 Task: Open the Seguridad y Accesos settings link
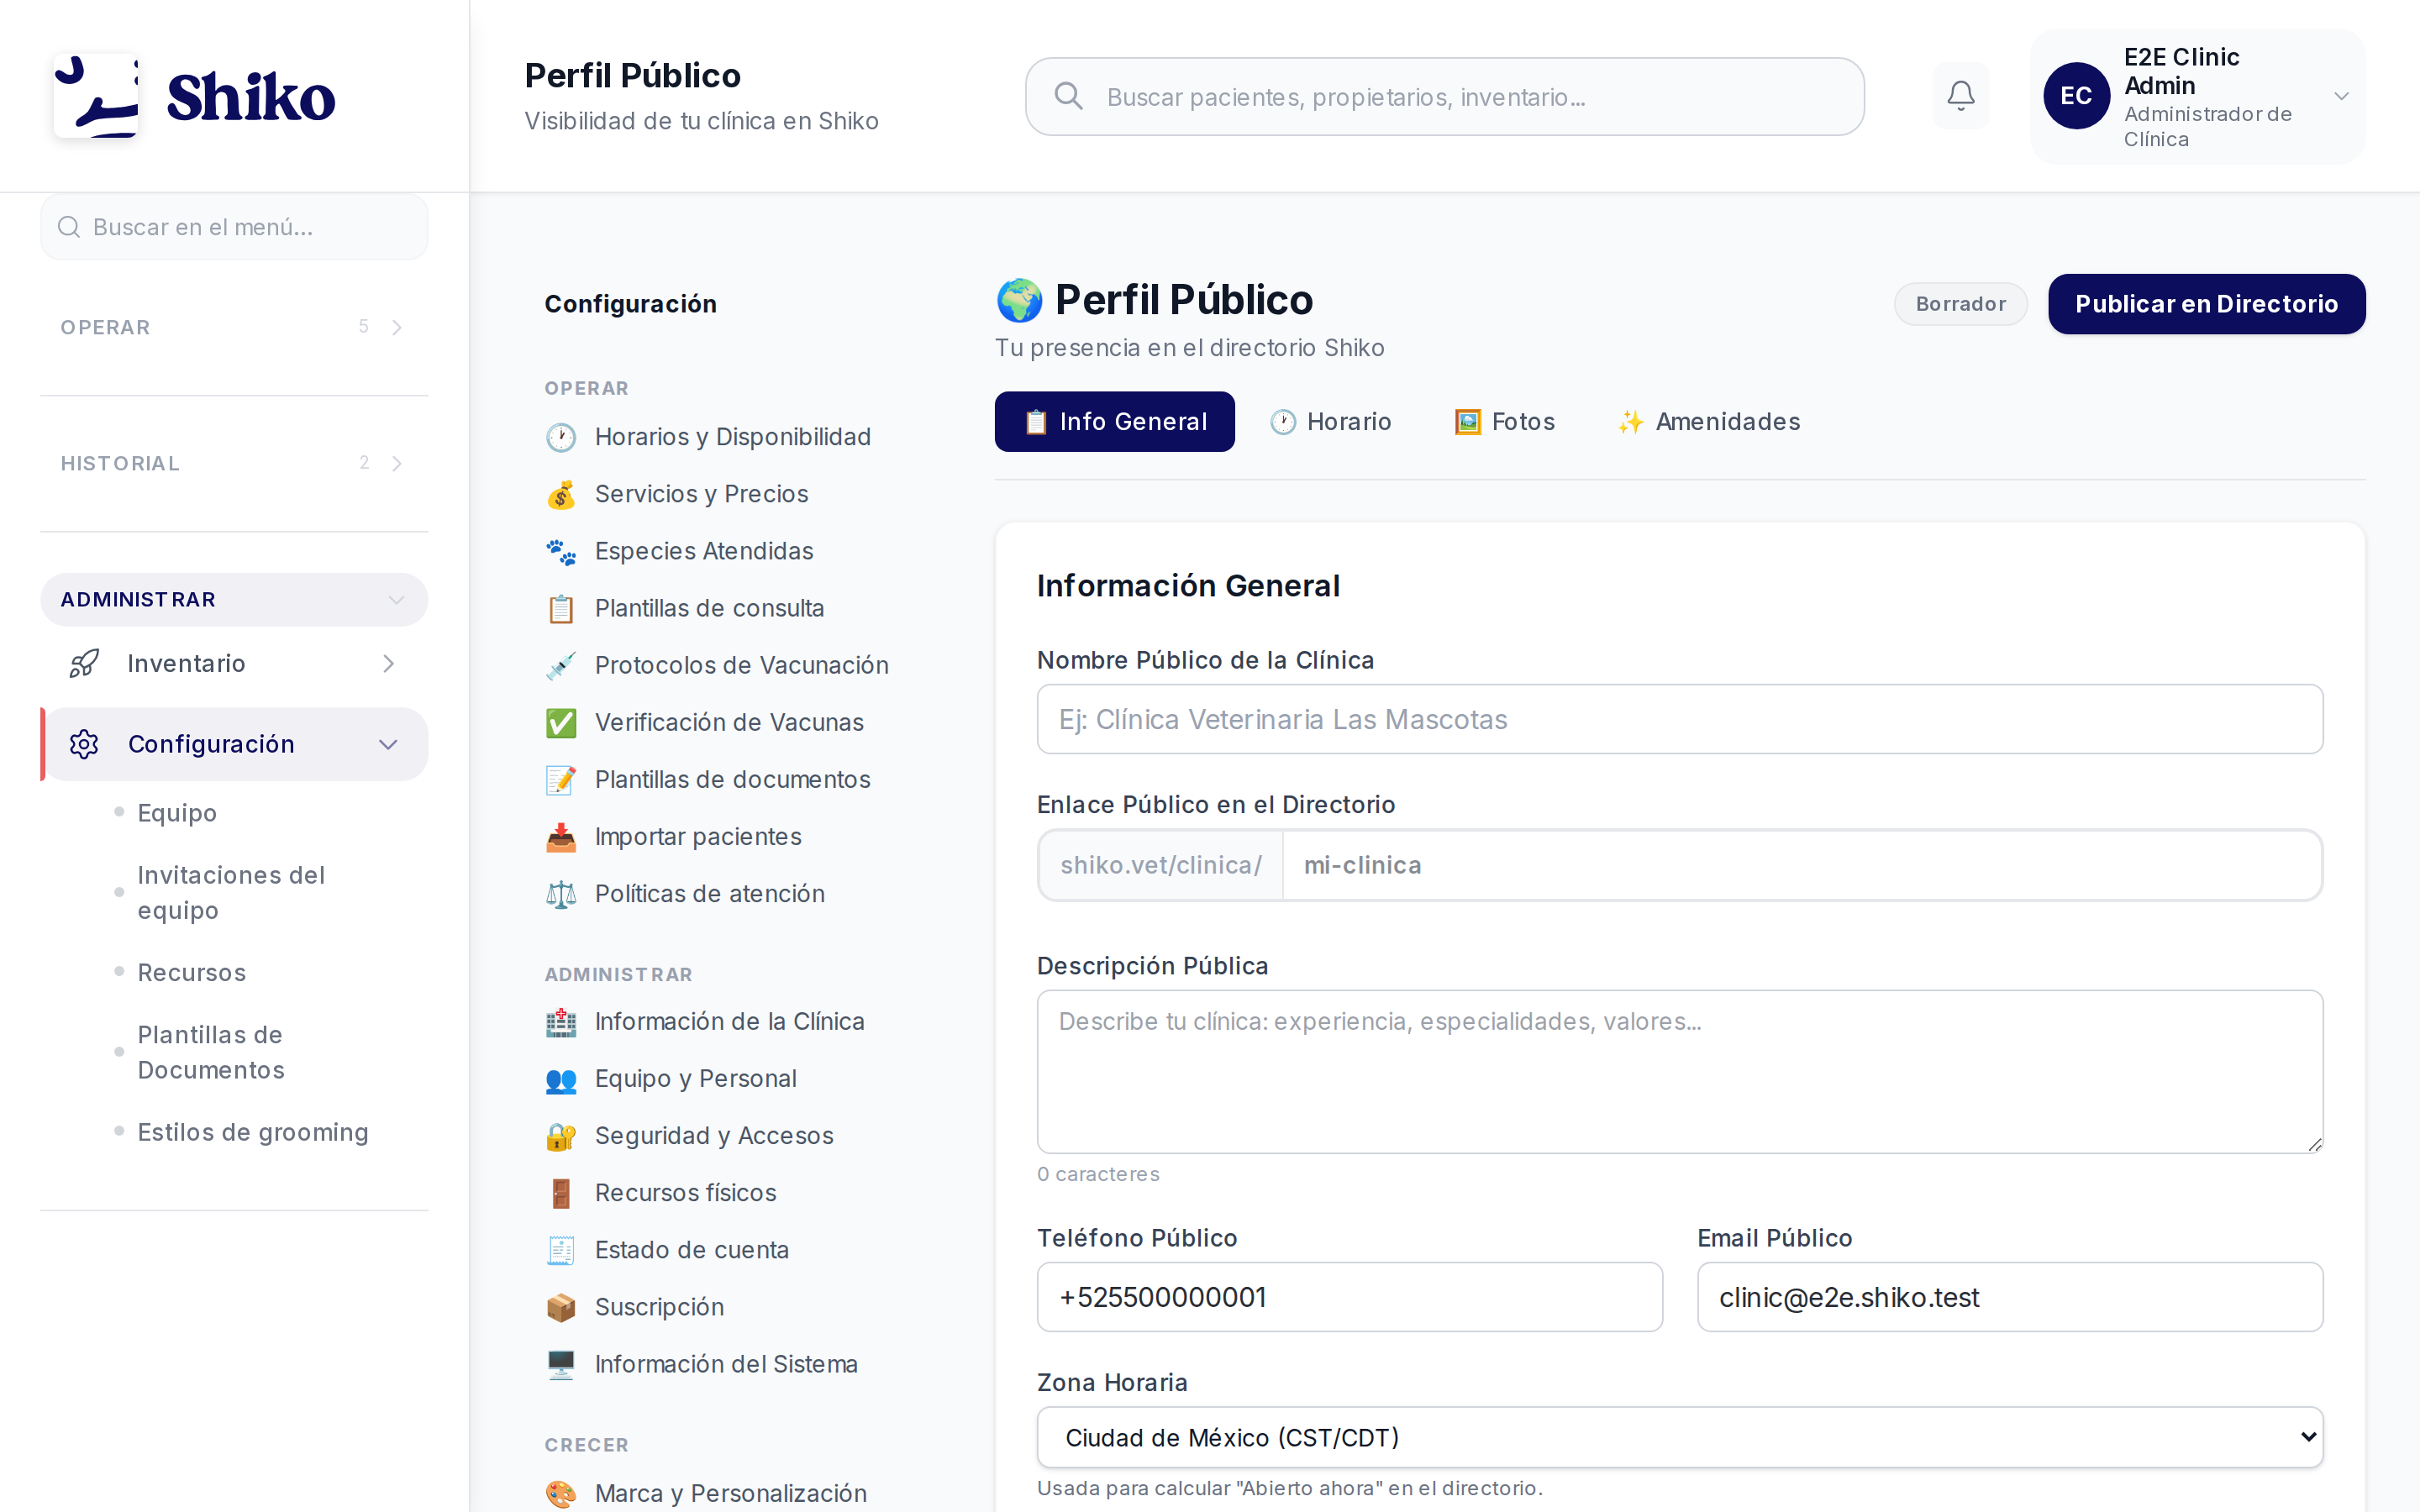[714, 1135]
